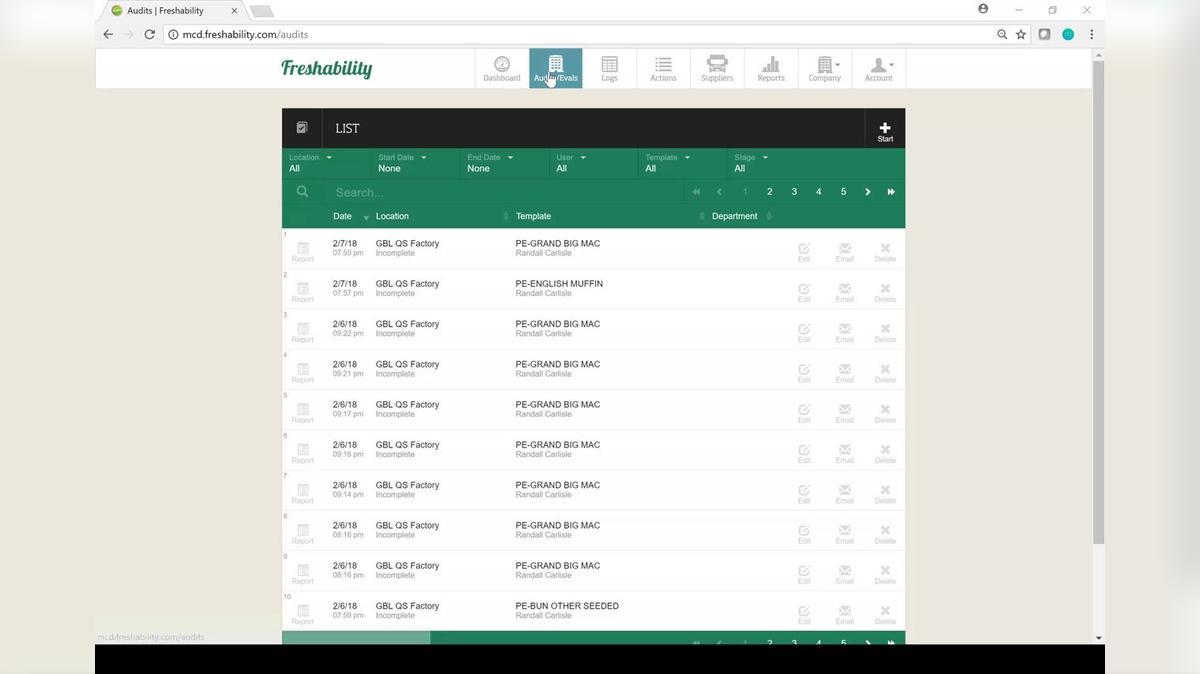Click the Freshability logo
This screenshot has height=674, width=1200.
pos(327,69)
